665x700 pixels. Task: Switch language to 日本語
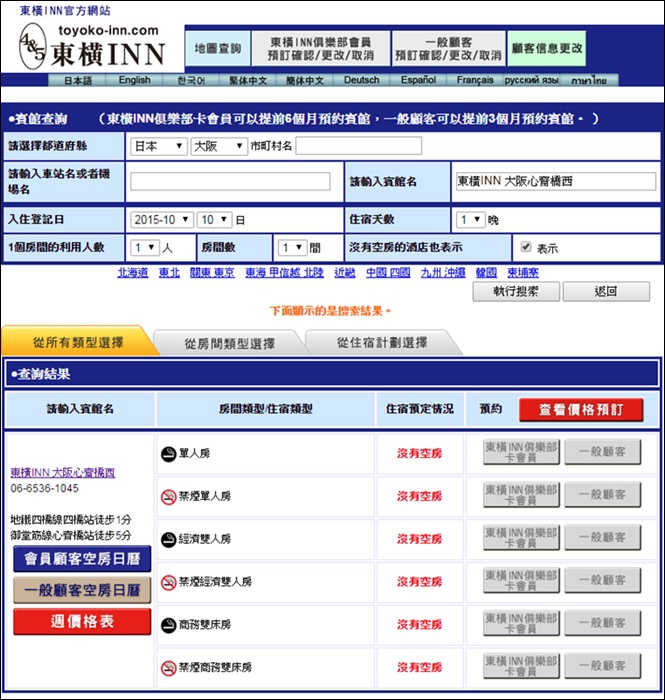point(78,80)
